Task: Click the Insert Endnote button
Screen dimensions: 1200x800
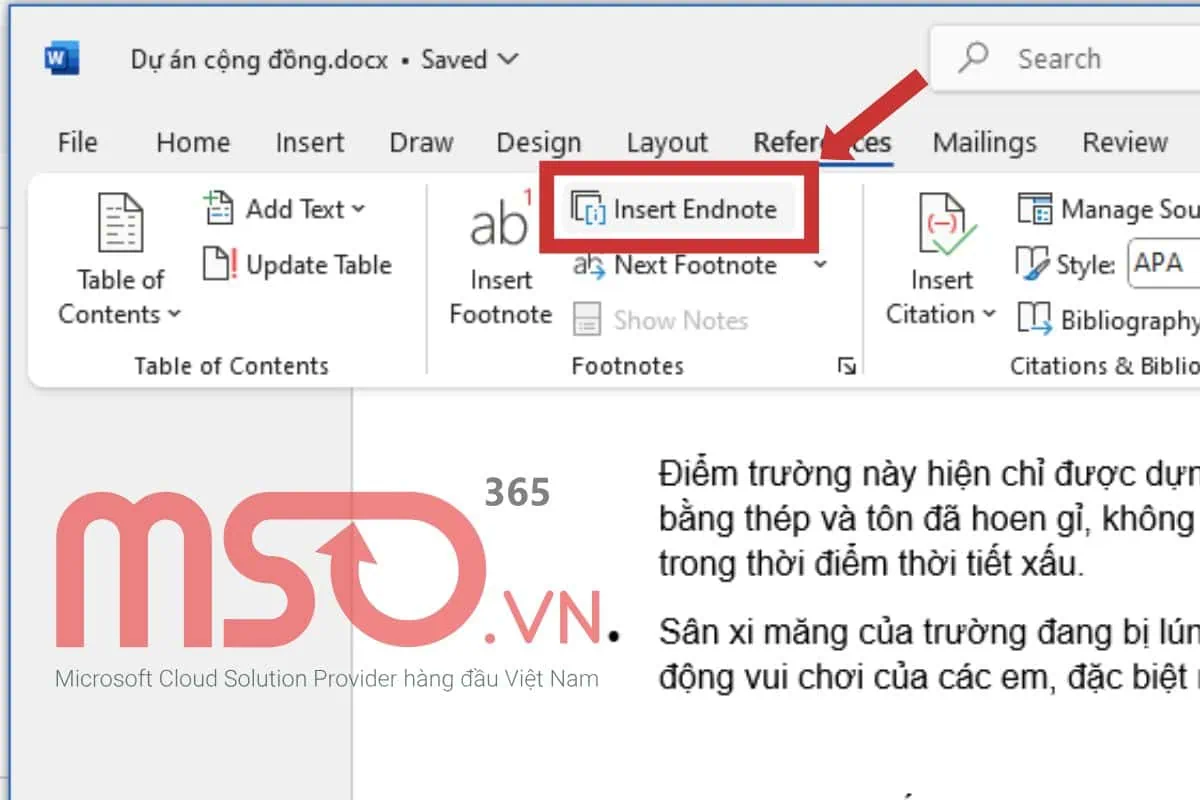Action: (676, 210)
